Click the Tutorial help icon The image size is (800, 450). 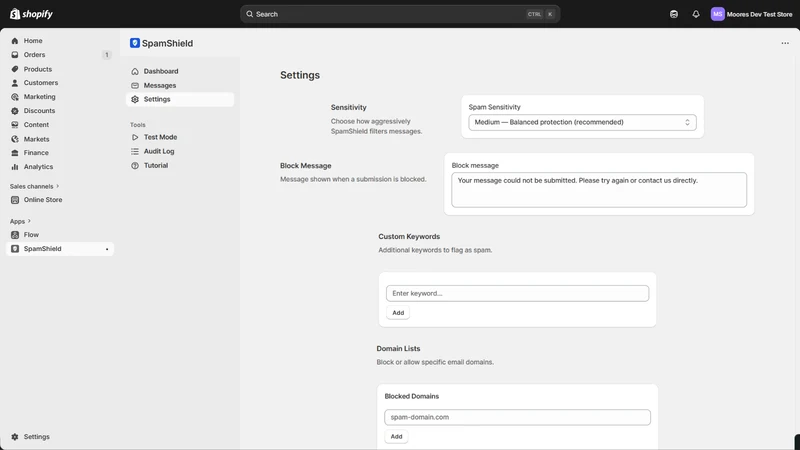pyautogui.click(x=135, y=165)
